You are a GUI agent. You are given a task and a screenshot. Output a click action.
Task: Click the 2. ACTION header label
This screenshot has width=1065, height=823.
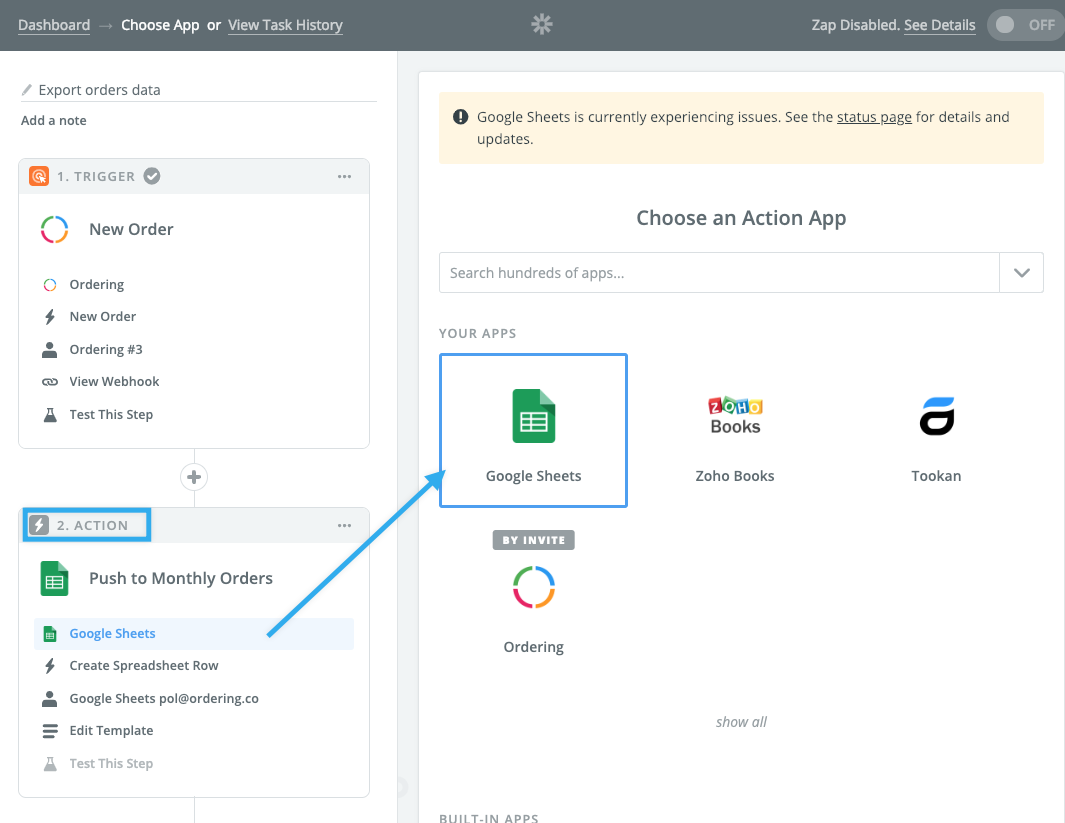(92, 526)
